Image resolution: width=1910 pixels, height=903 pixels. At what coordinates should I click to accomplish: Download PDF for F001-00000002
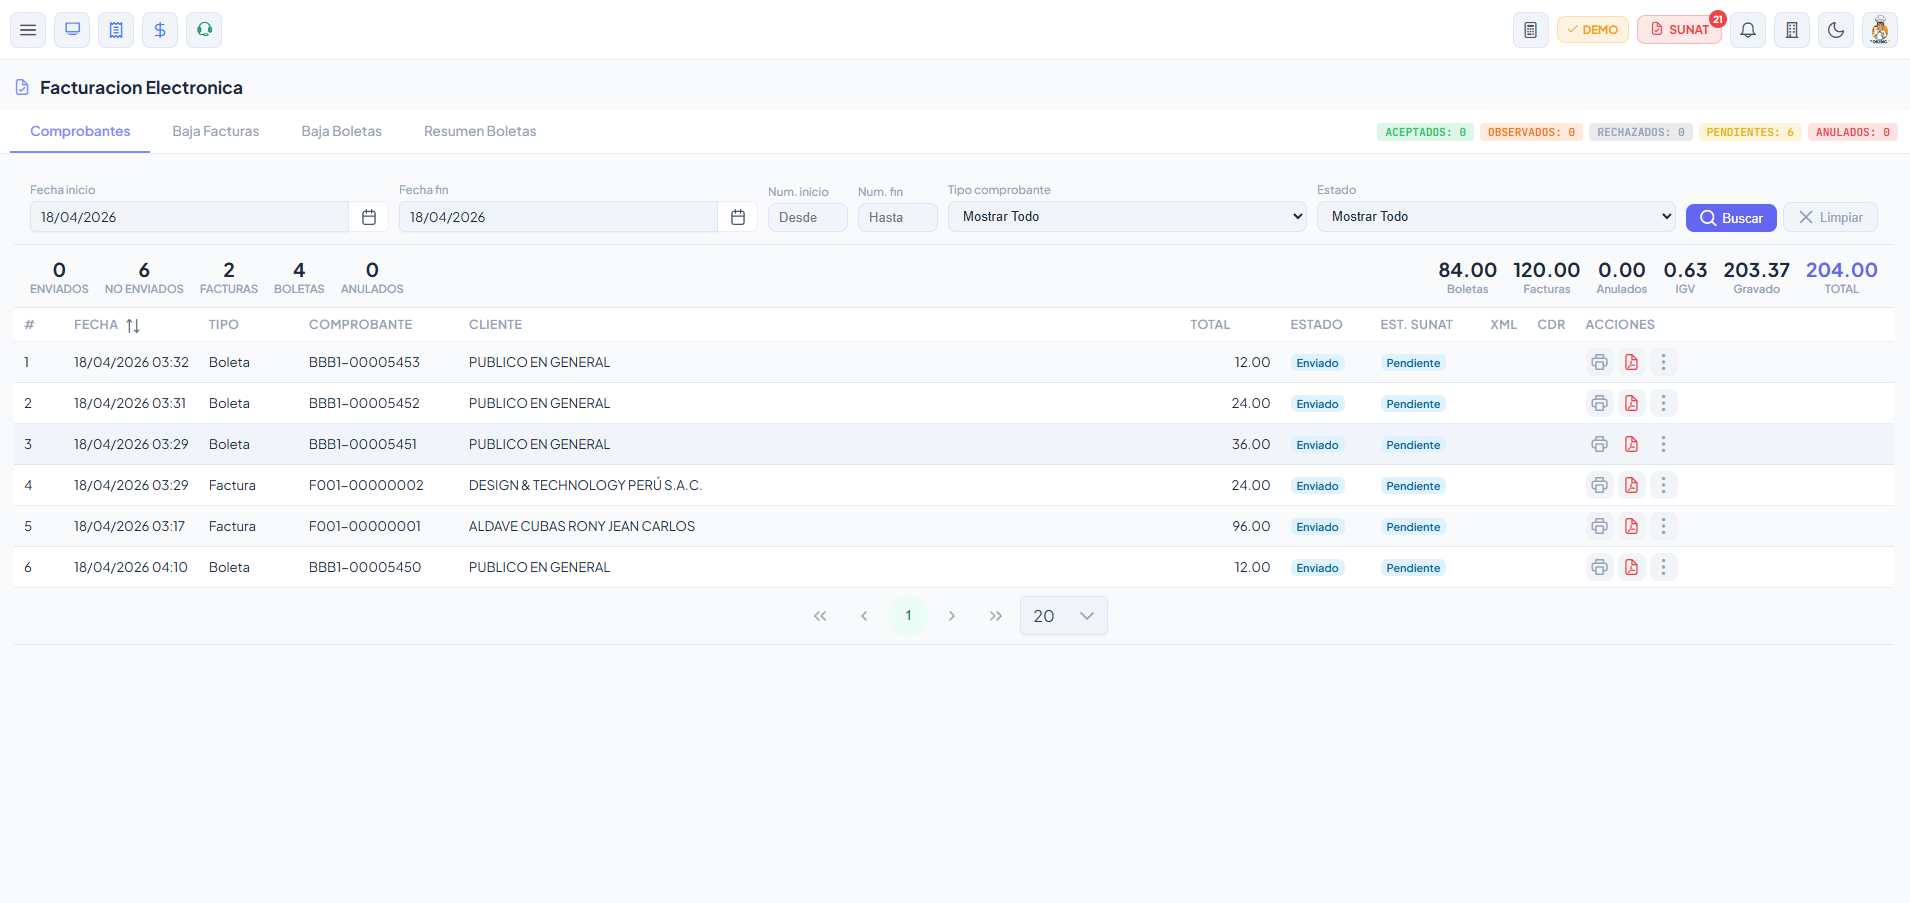[x=1632, y=485]
